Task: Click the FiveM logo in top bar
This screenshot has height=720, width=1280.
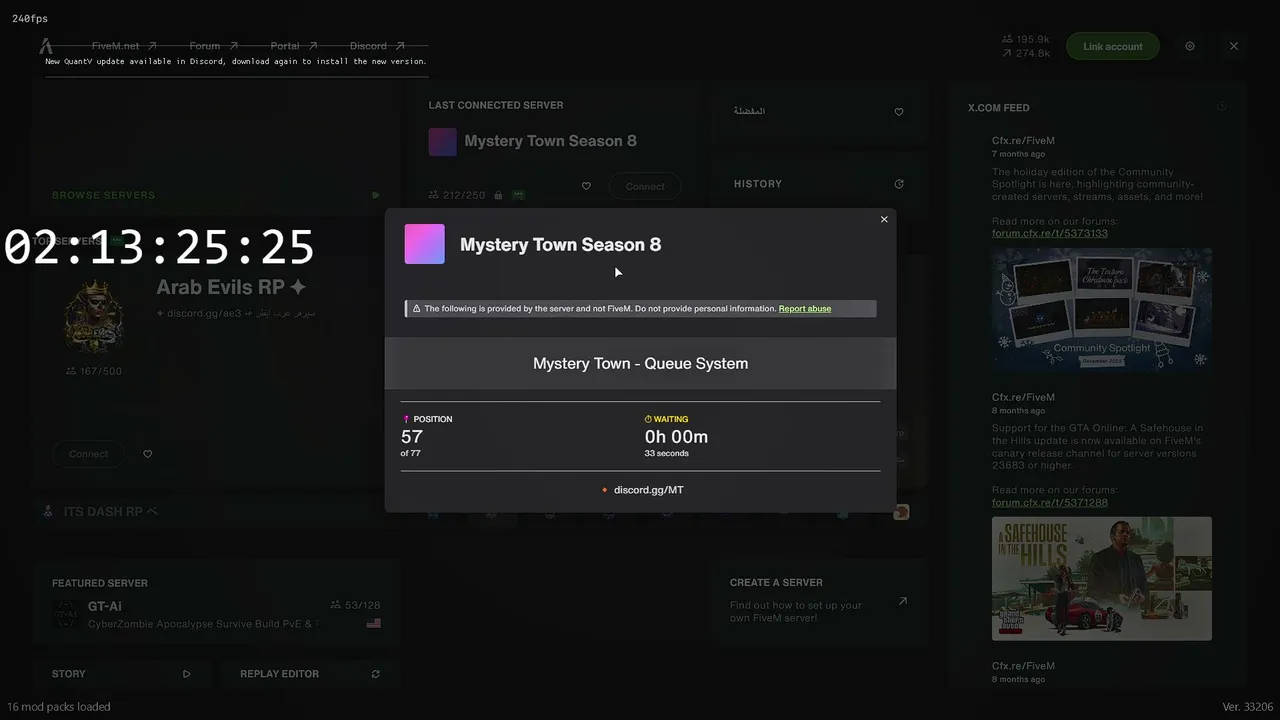Action: pyautogui.click(x=46, y=46)
